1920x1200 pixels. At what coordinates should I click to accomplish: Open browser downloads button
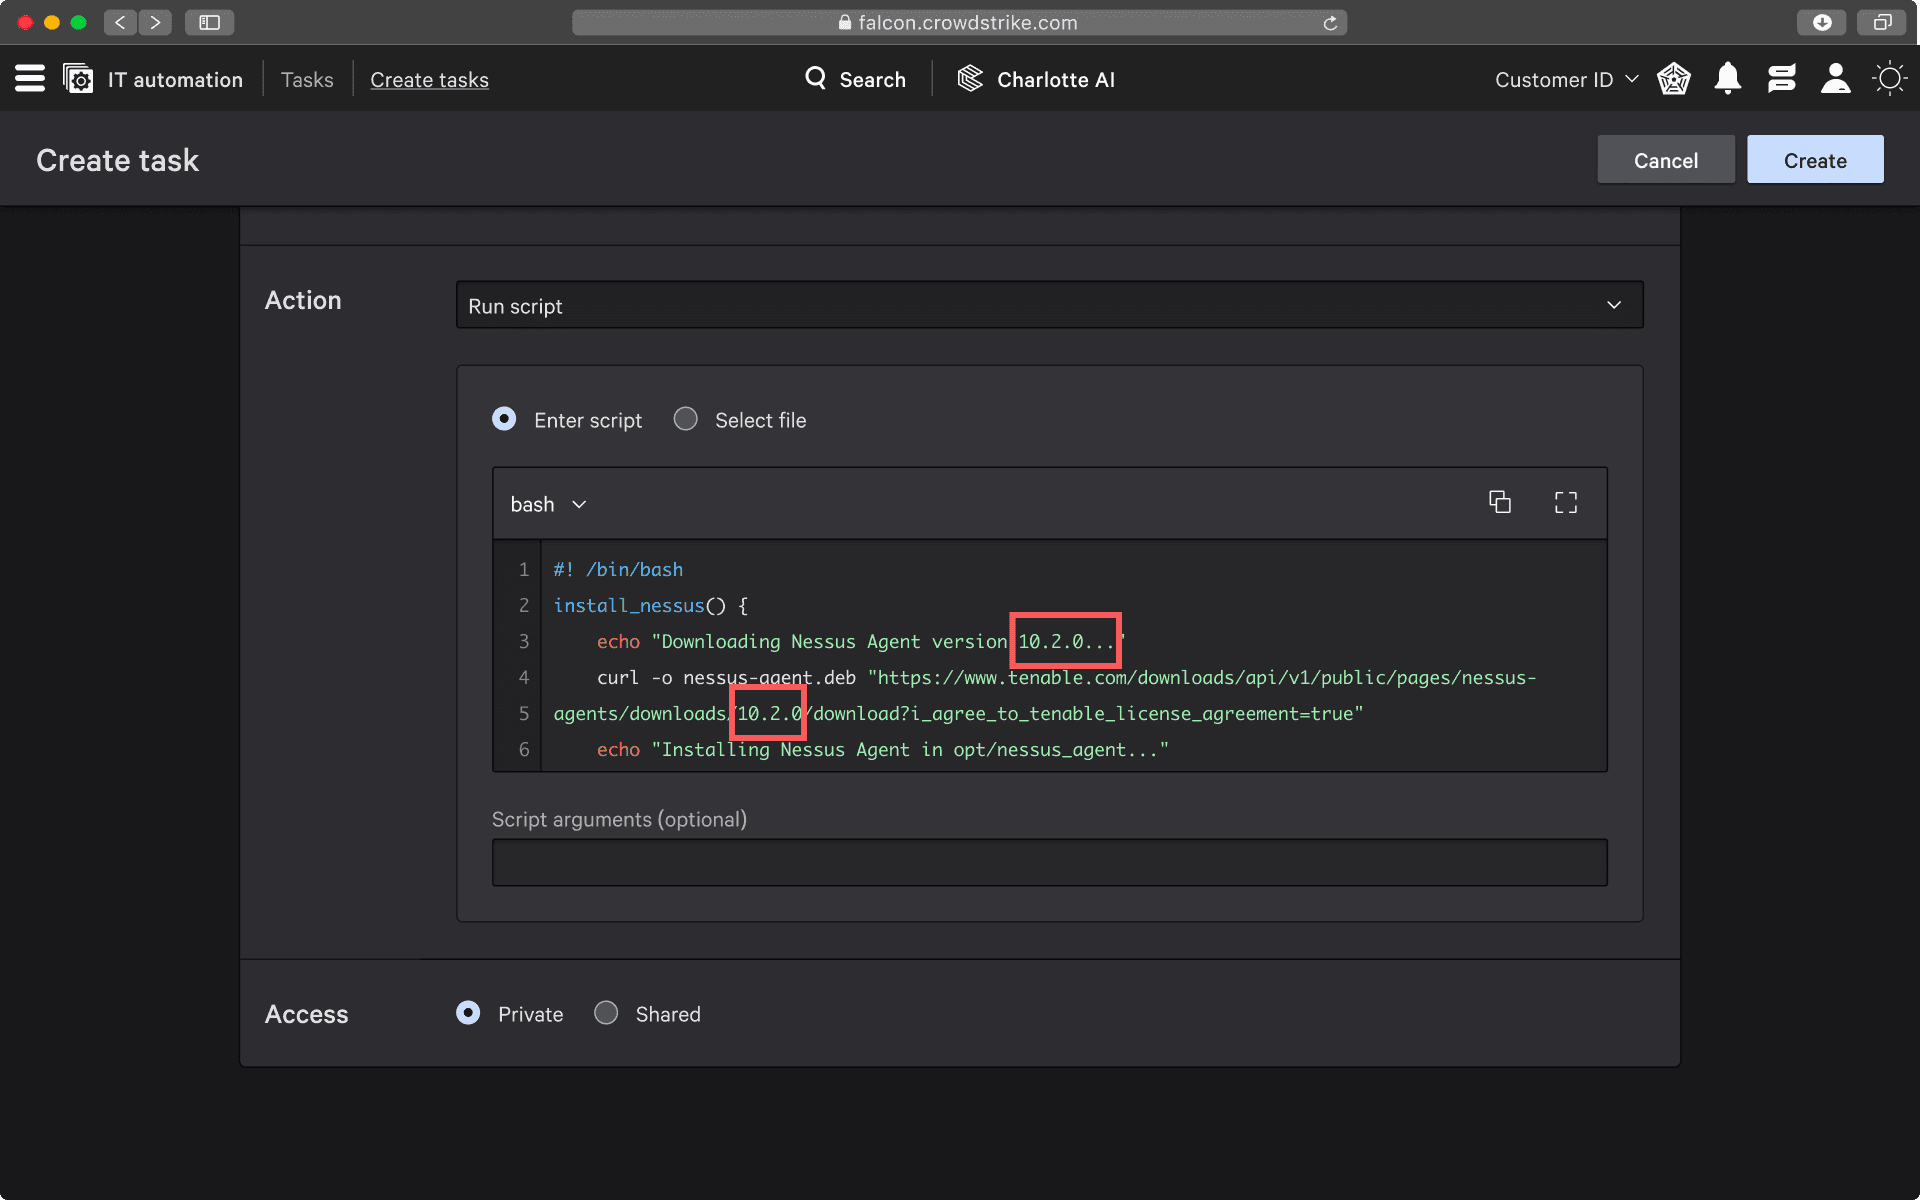(x=1822, y=22)
